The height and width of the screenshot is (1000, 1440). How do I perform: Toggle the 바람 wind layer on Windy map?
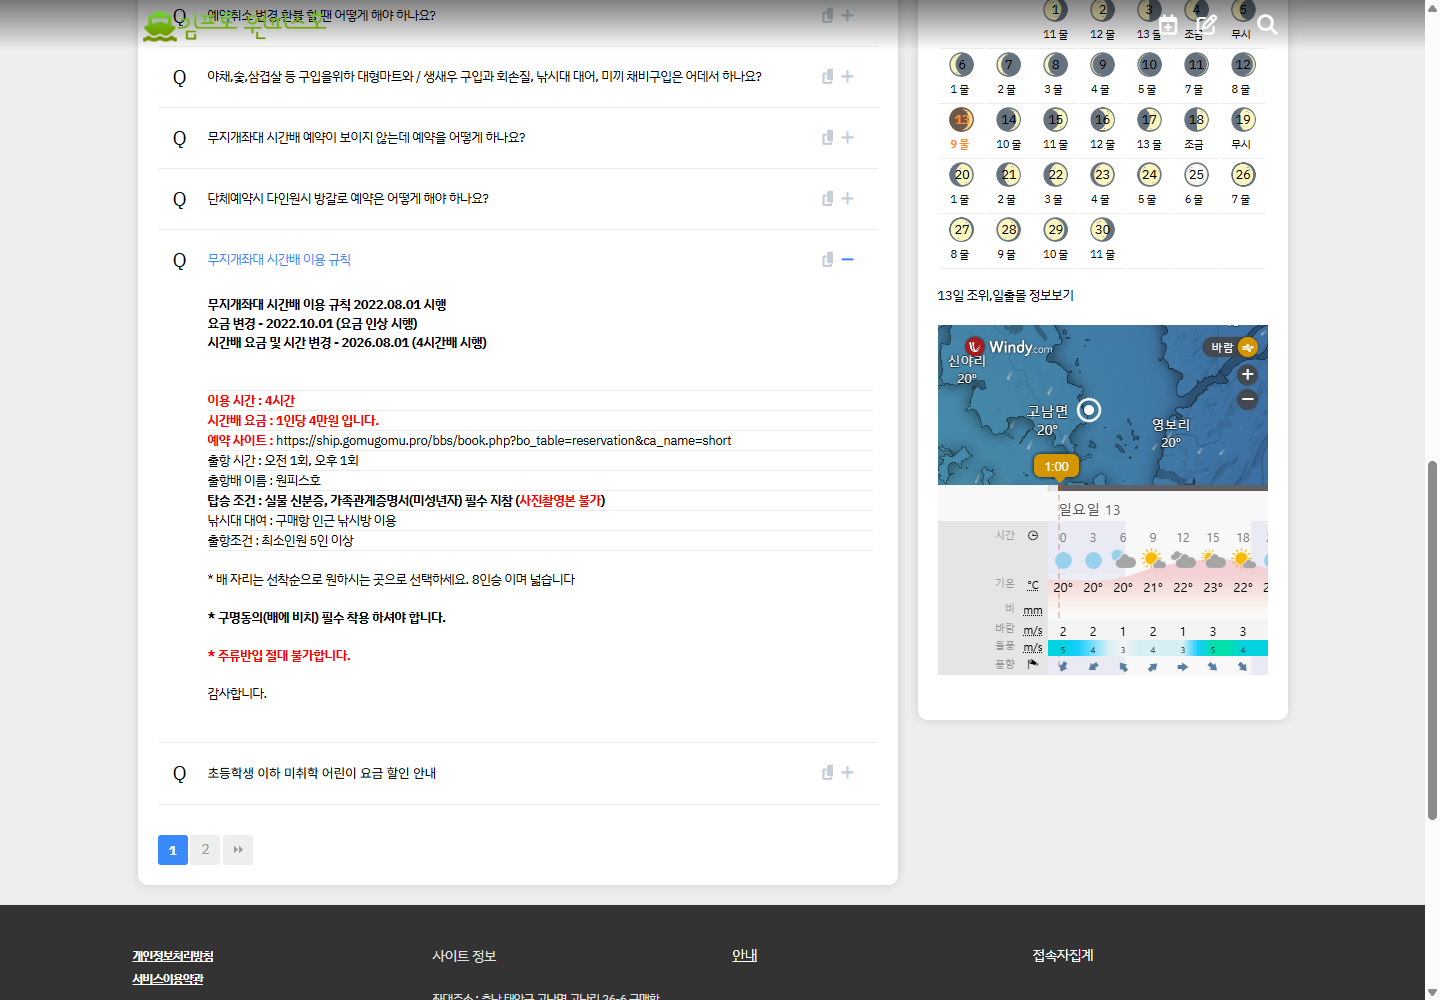click(1231, 347)
